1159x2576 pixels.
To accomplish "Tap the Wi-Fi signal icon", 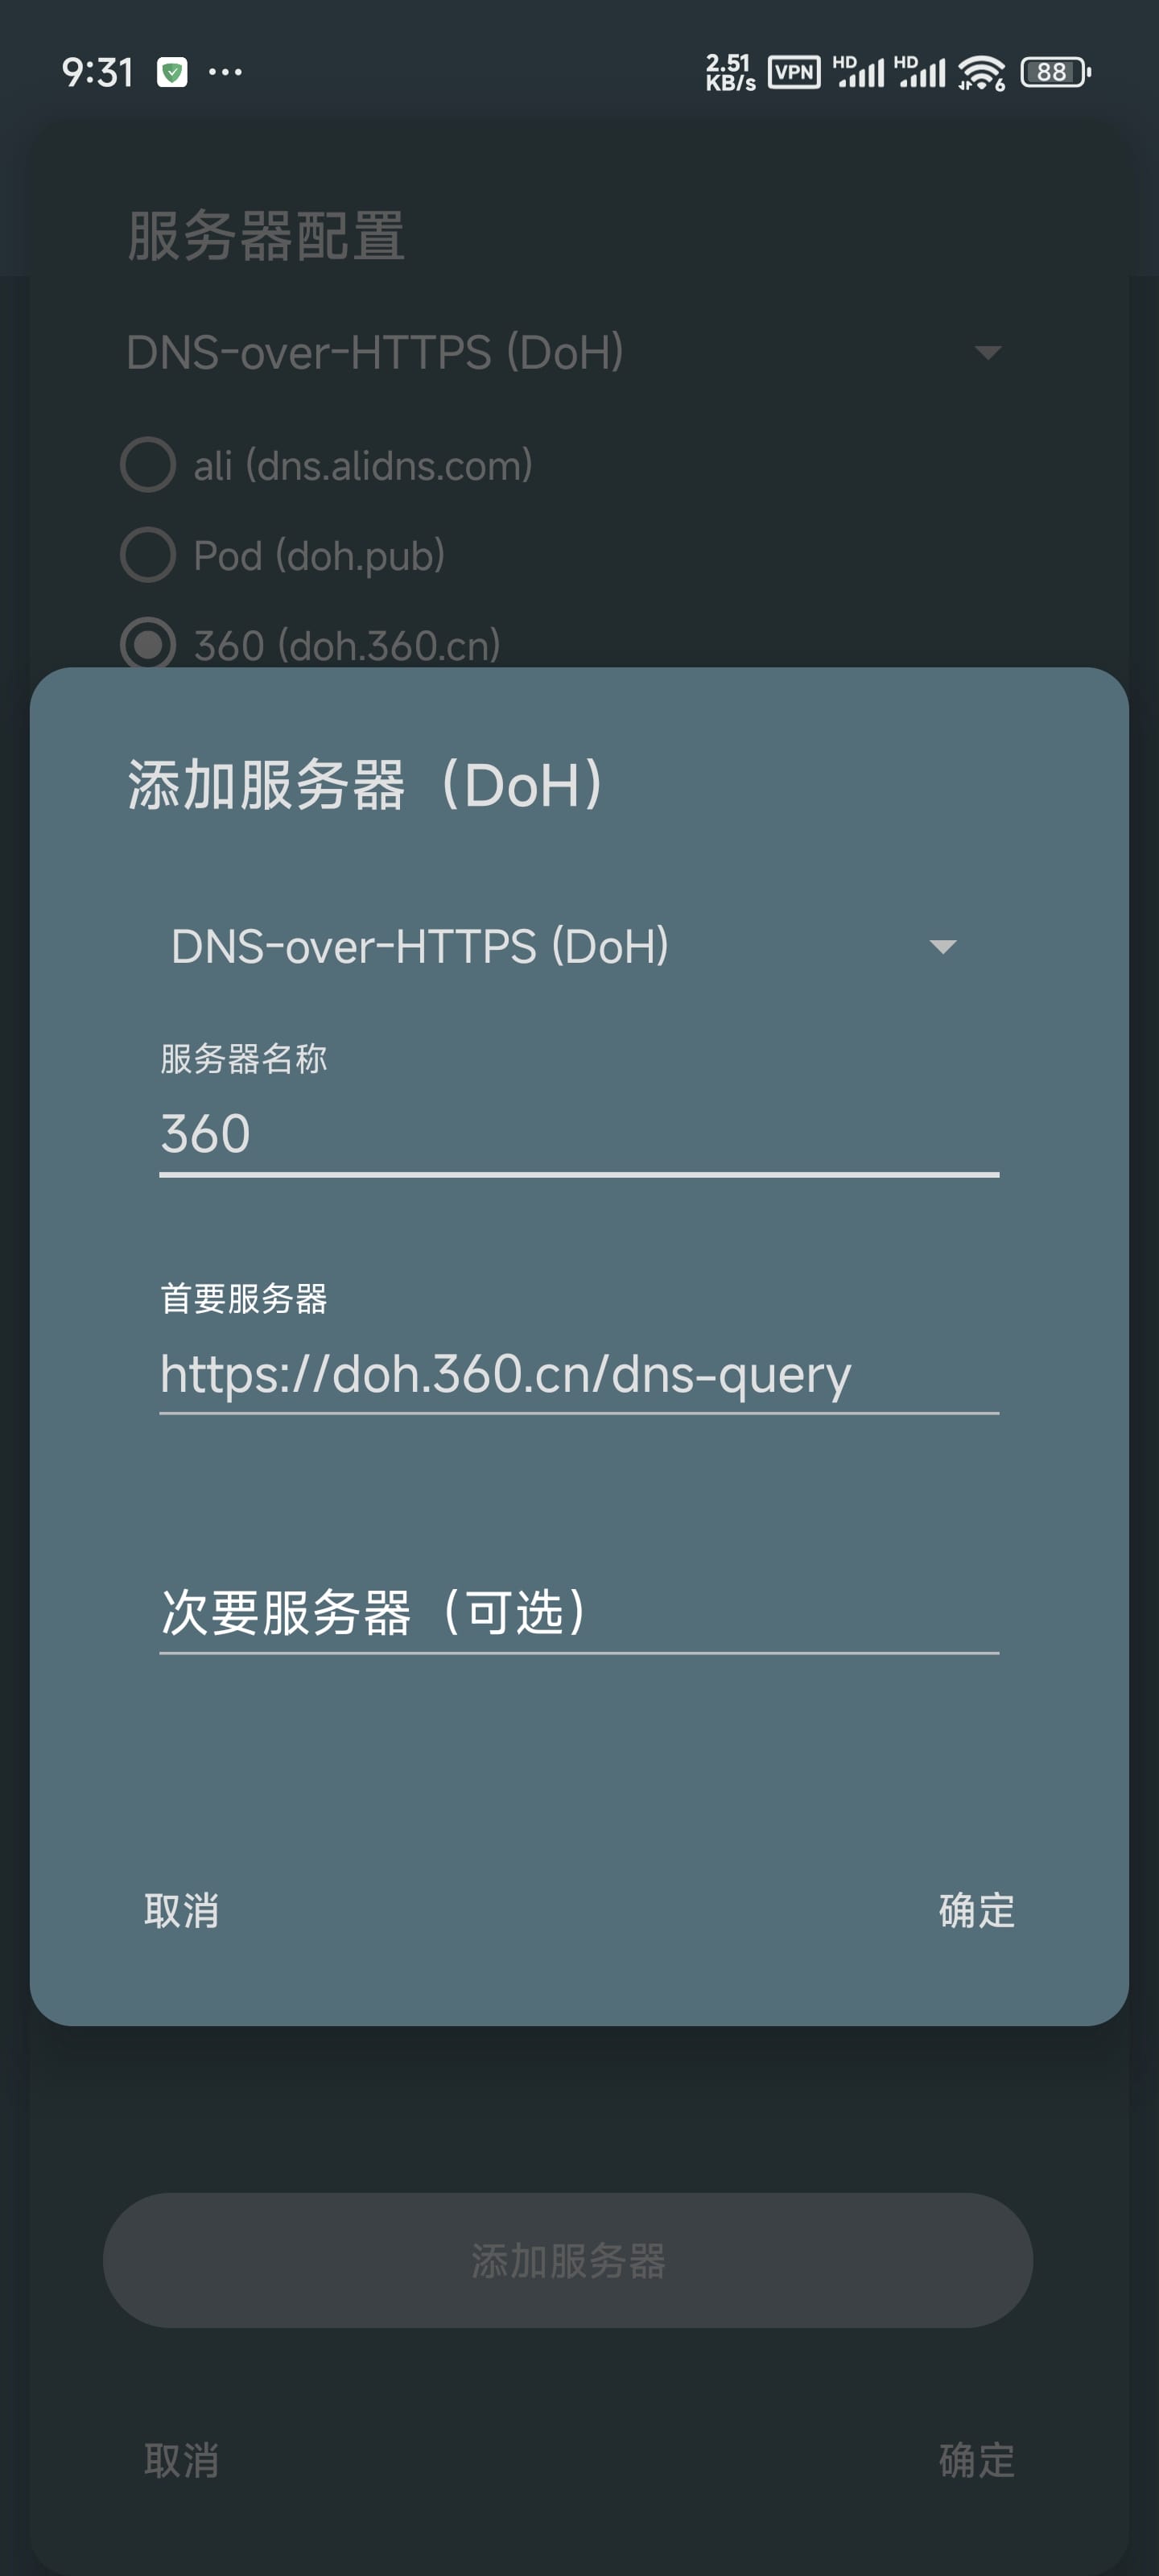I will 981,72.
